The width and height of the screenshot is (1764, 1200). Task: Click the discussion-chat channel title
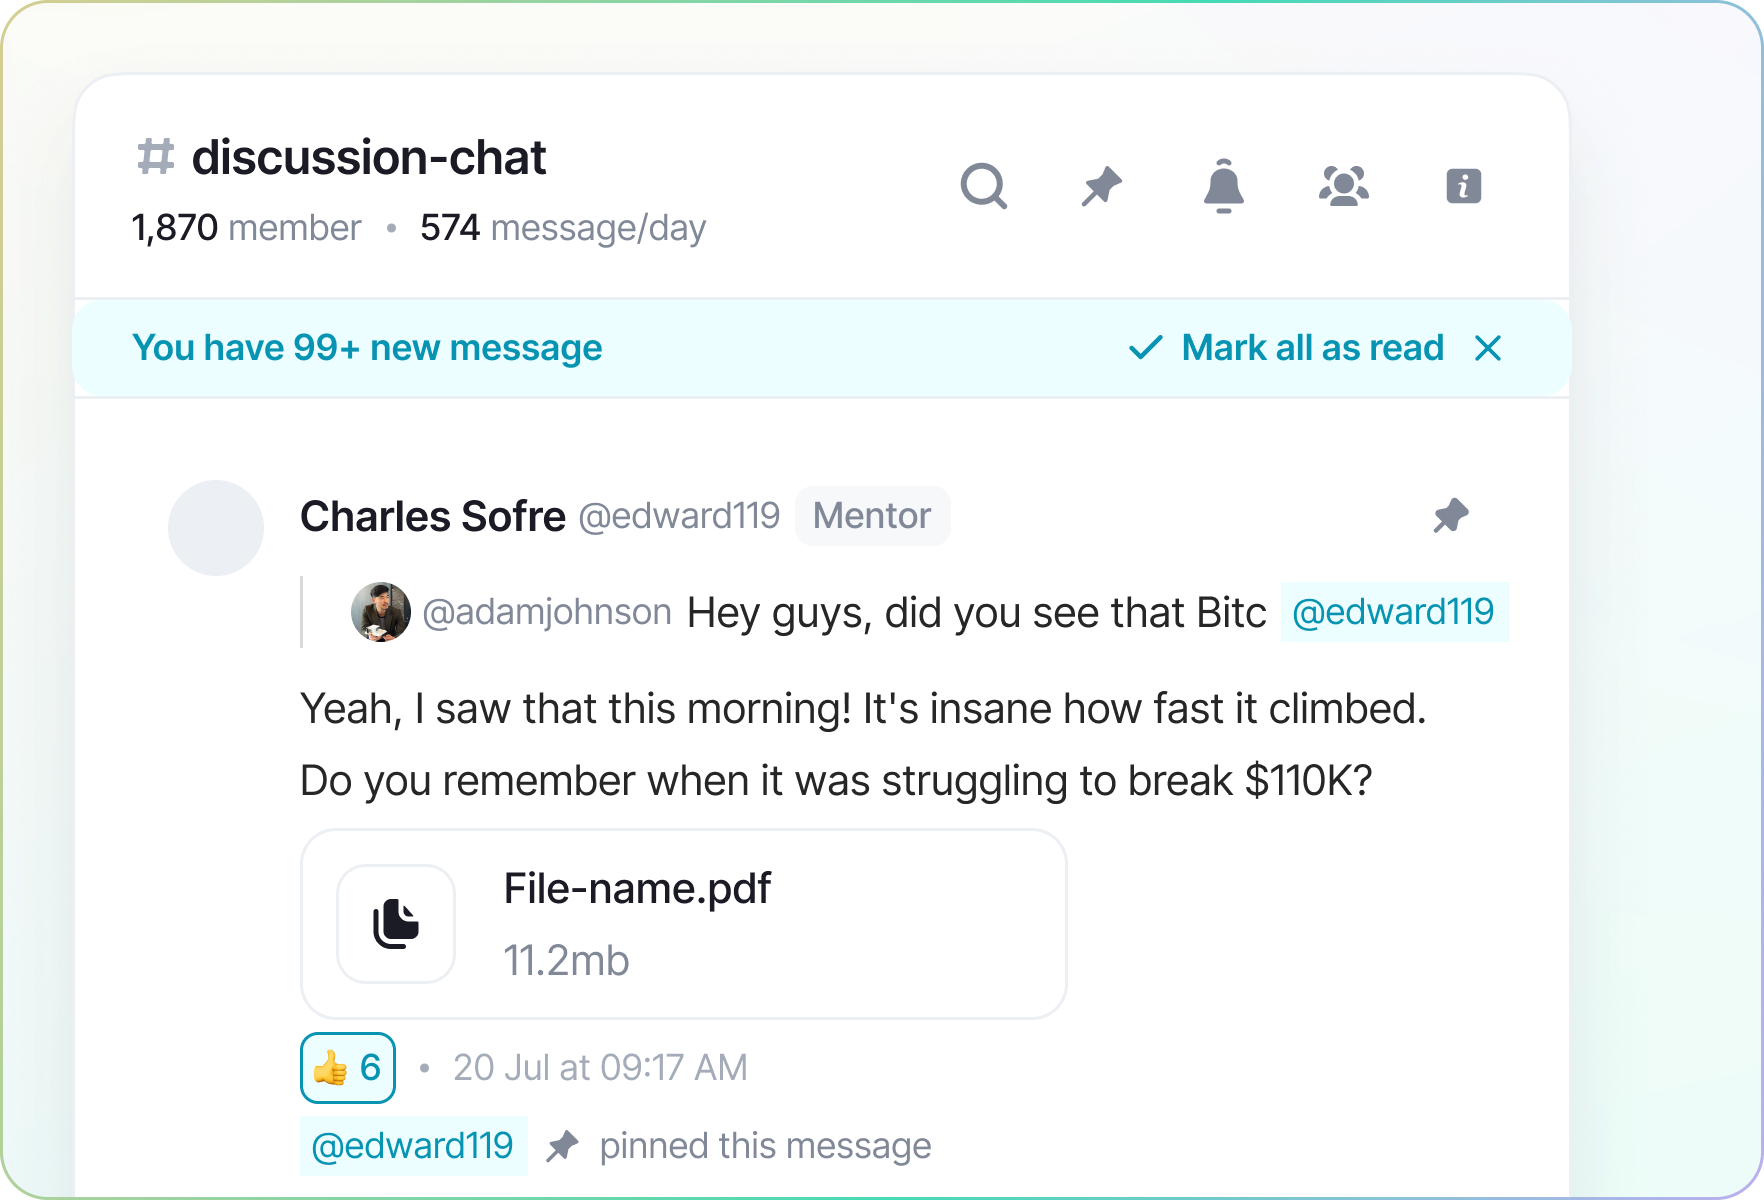click(369, 157)
